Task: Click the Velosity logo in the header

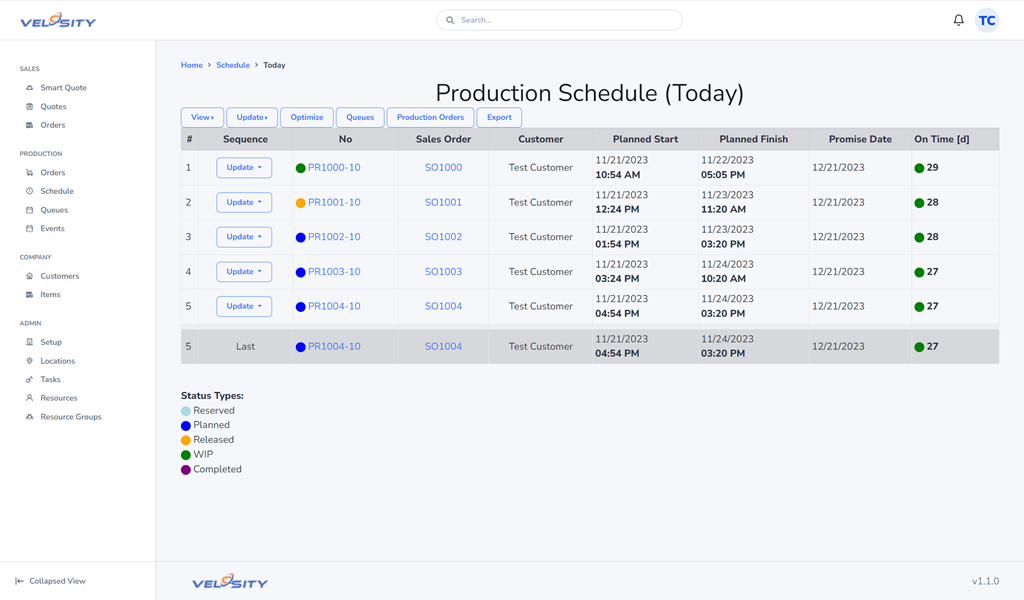Action: 58,20
